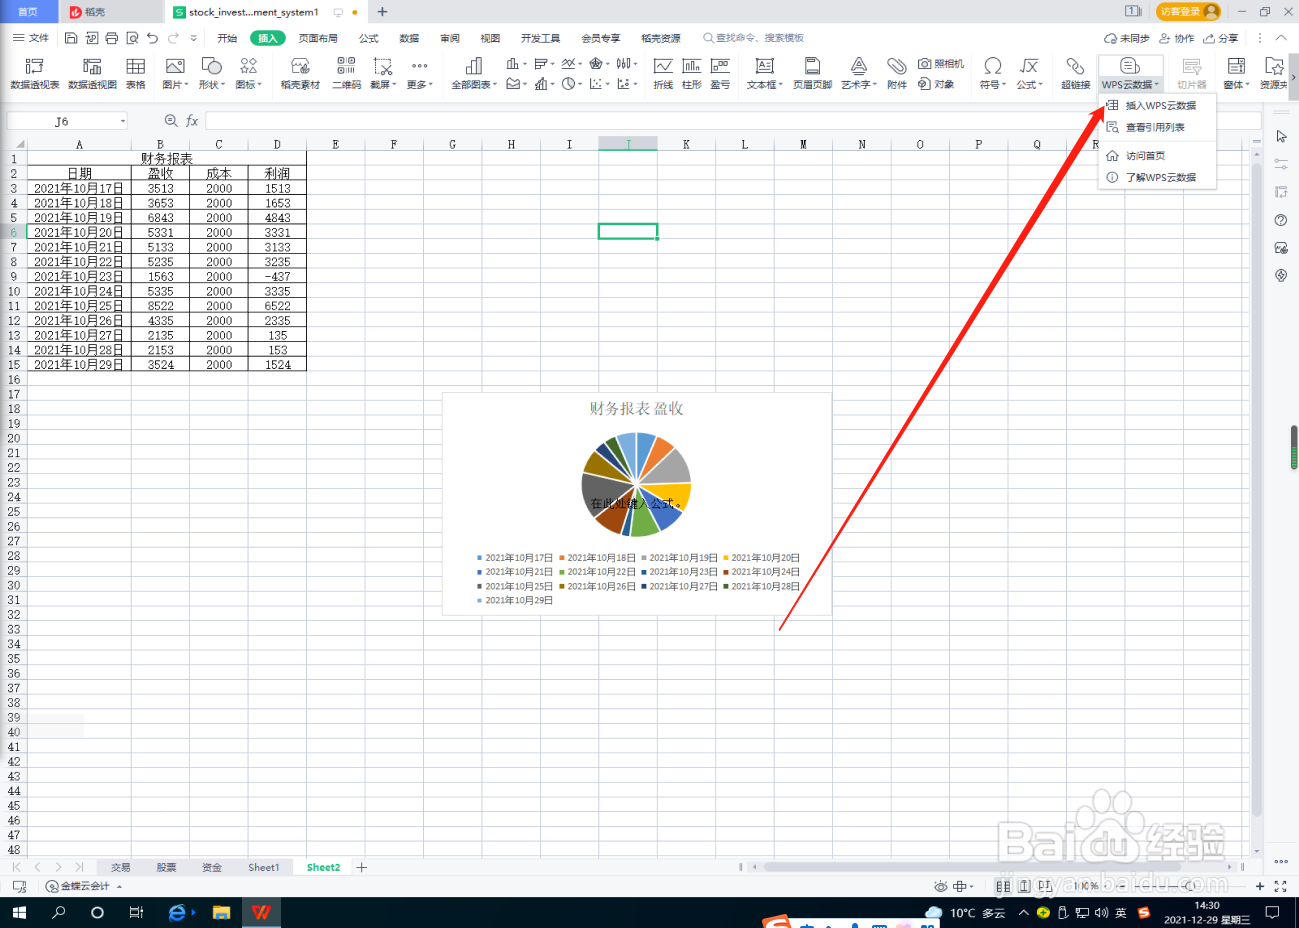
Task: Insert a 二维码 QR code
Action: (346, 73)
